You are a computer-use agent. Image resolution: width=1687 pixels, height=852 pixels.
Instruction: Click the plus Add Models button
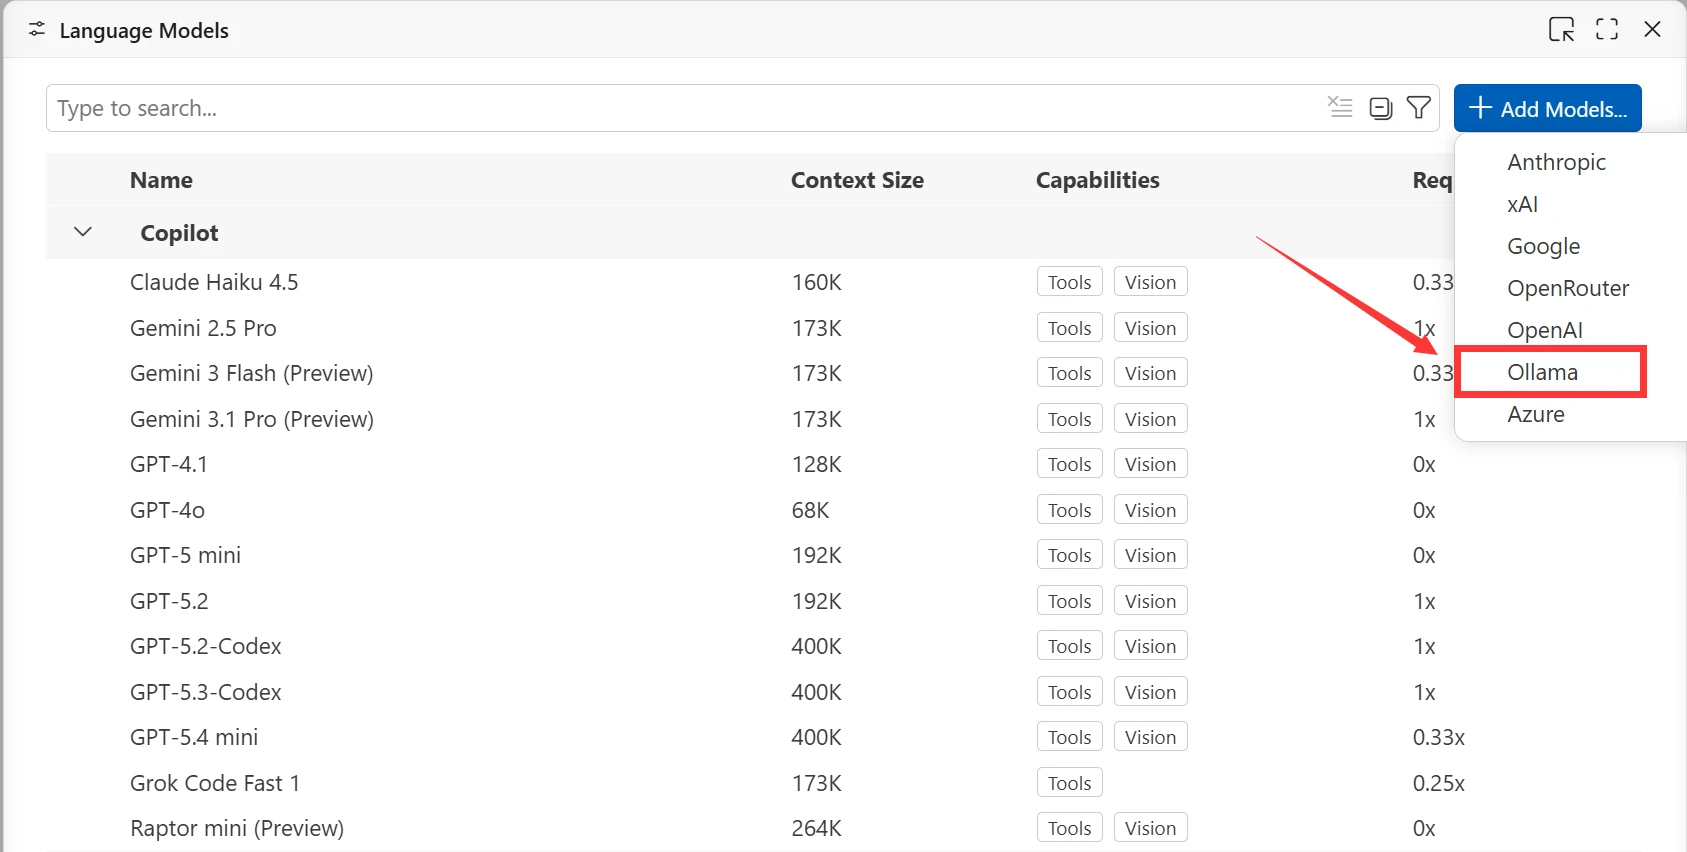1547,109
